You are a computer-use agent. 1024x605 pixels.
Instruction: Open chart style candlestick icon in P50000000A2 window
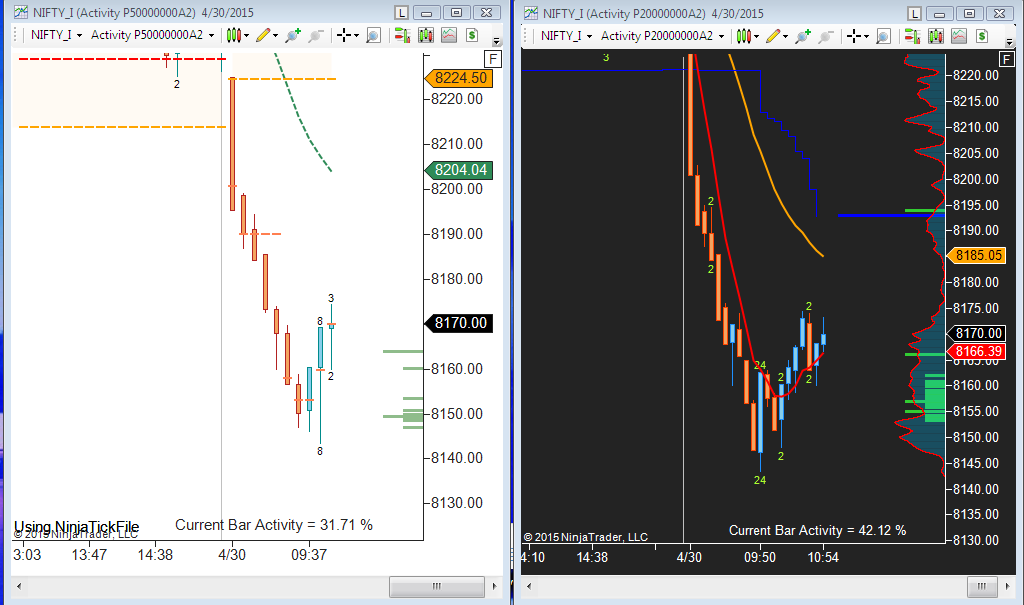point(233,35)
